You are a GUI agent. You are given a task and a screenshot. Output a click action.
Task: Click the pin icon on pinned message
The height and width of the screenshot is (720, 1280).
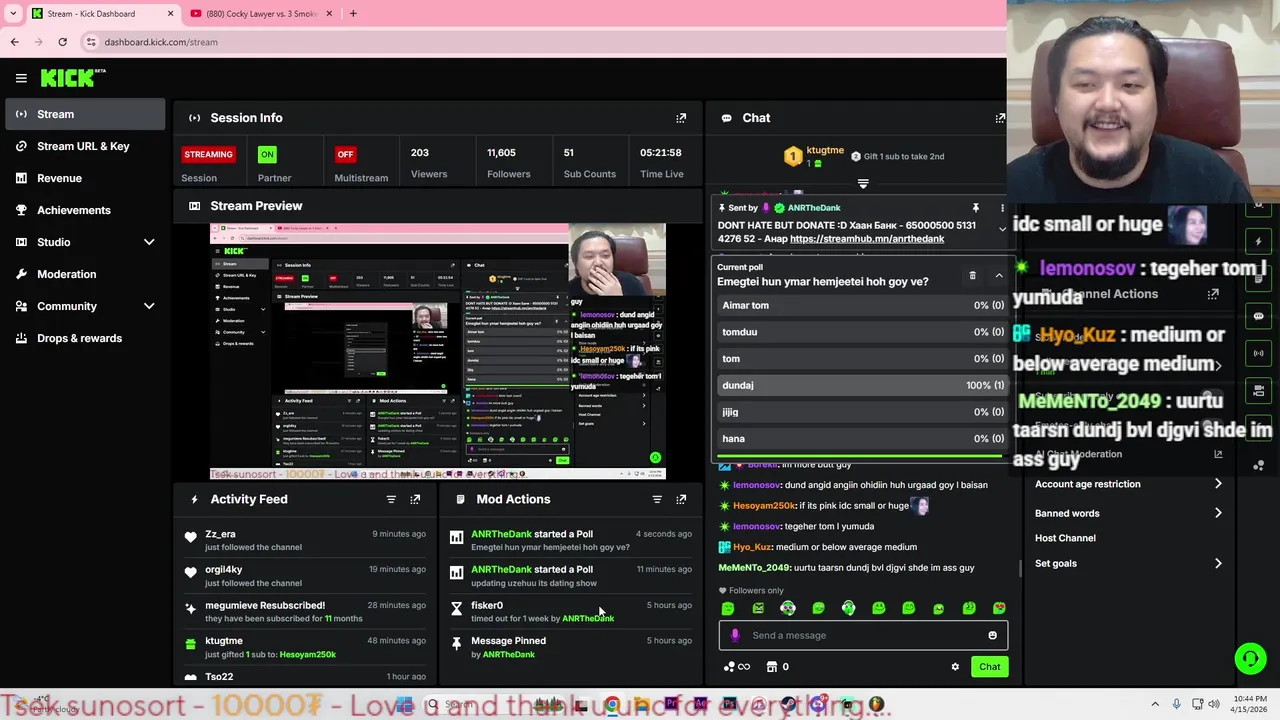pyautogui.click(x=975, y=208)
